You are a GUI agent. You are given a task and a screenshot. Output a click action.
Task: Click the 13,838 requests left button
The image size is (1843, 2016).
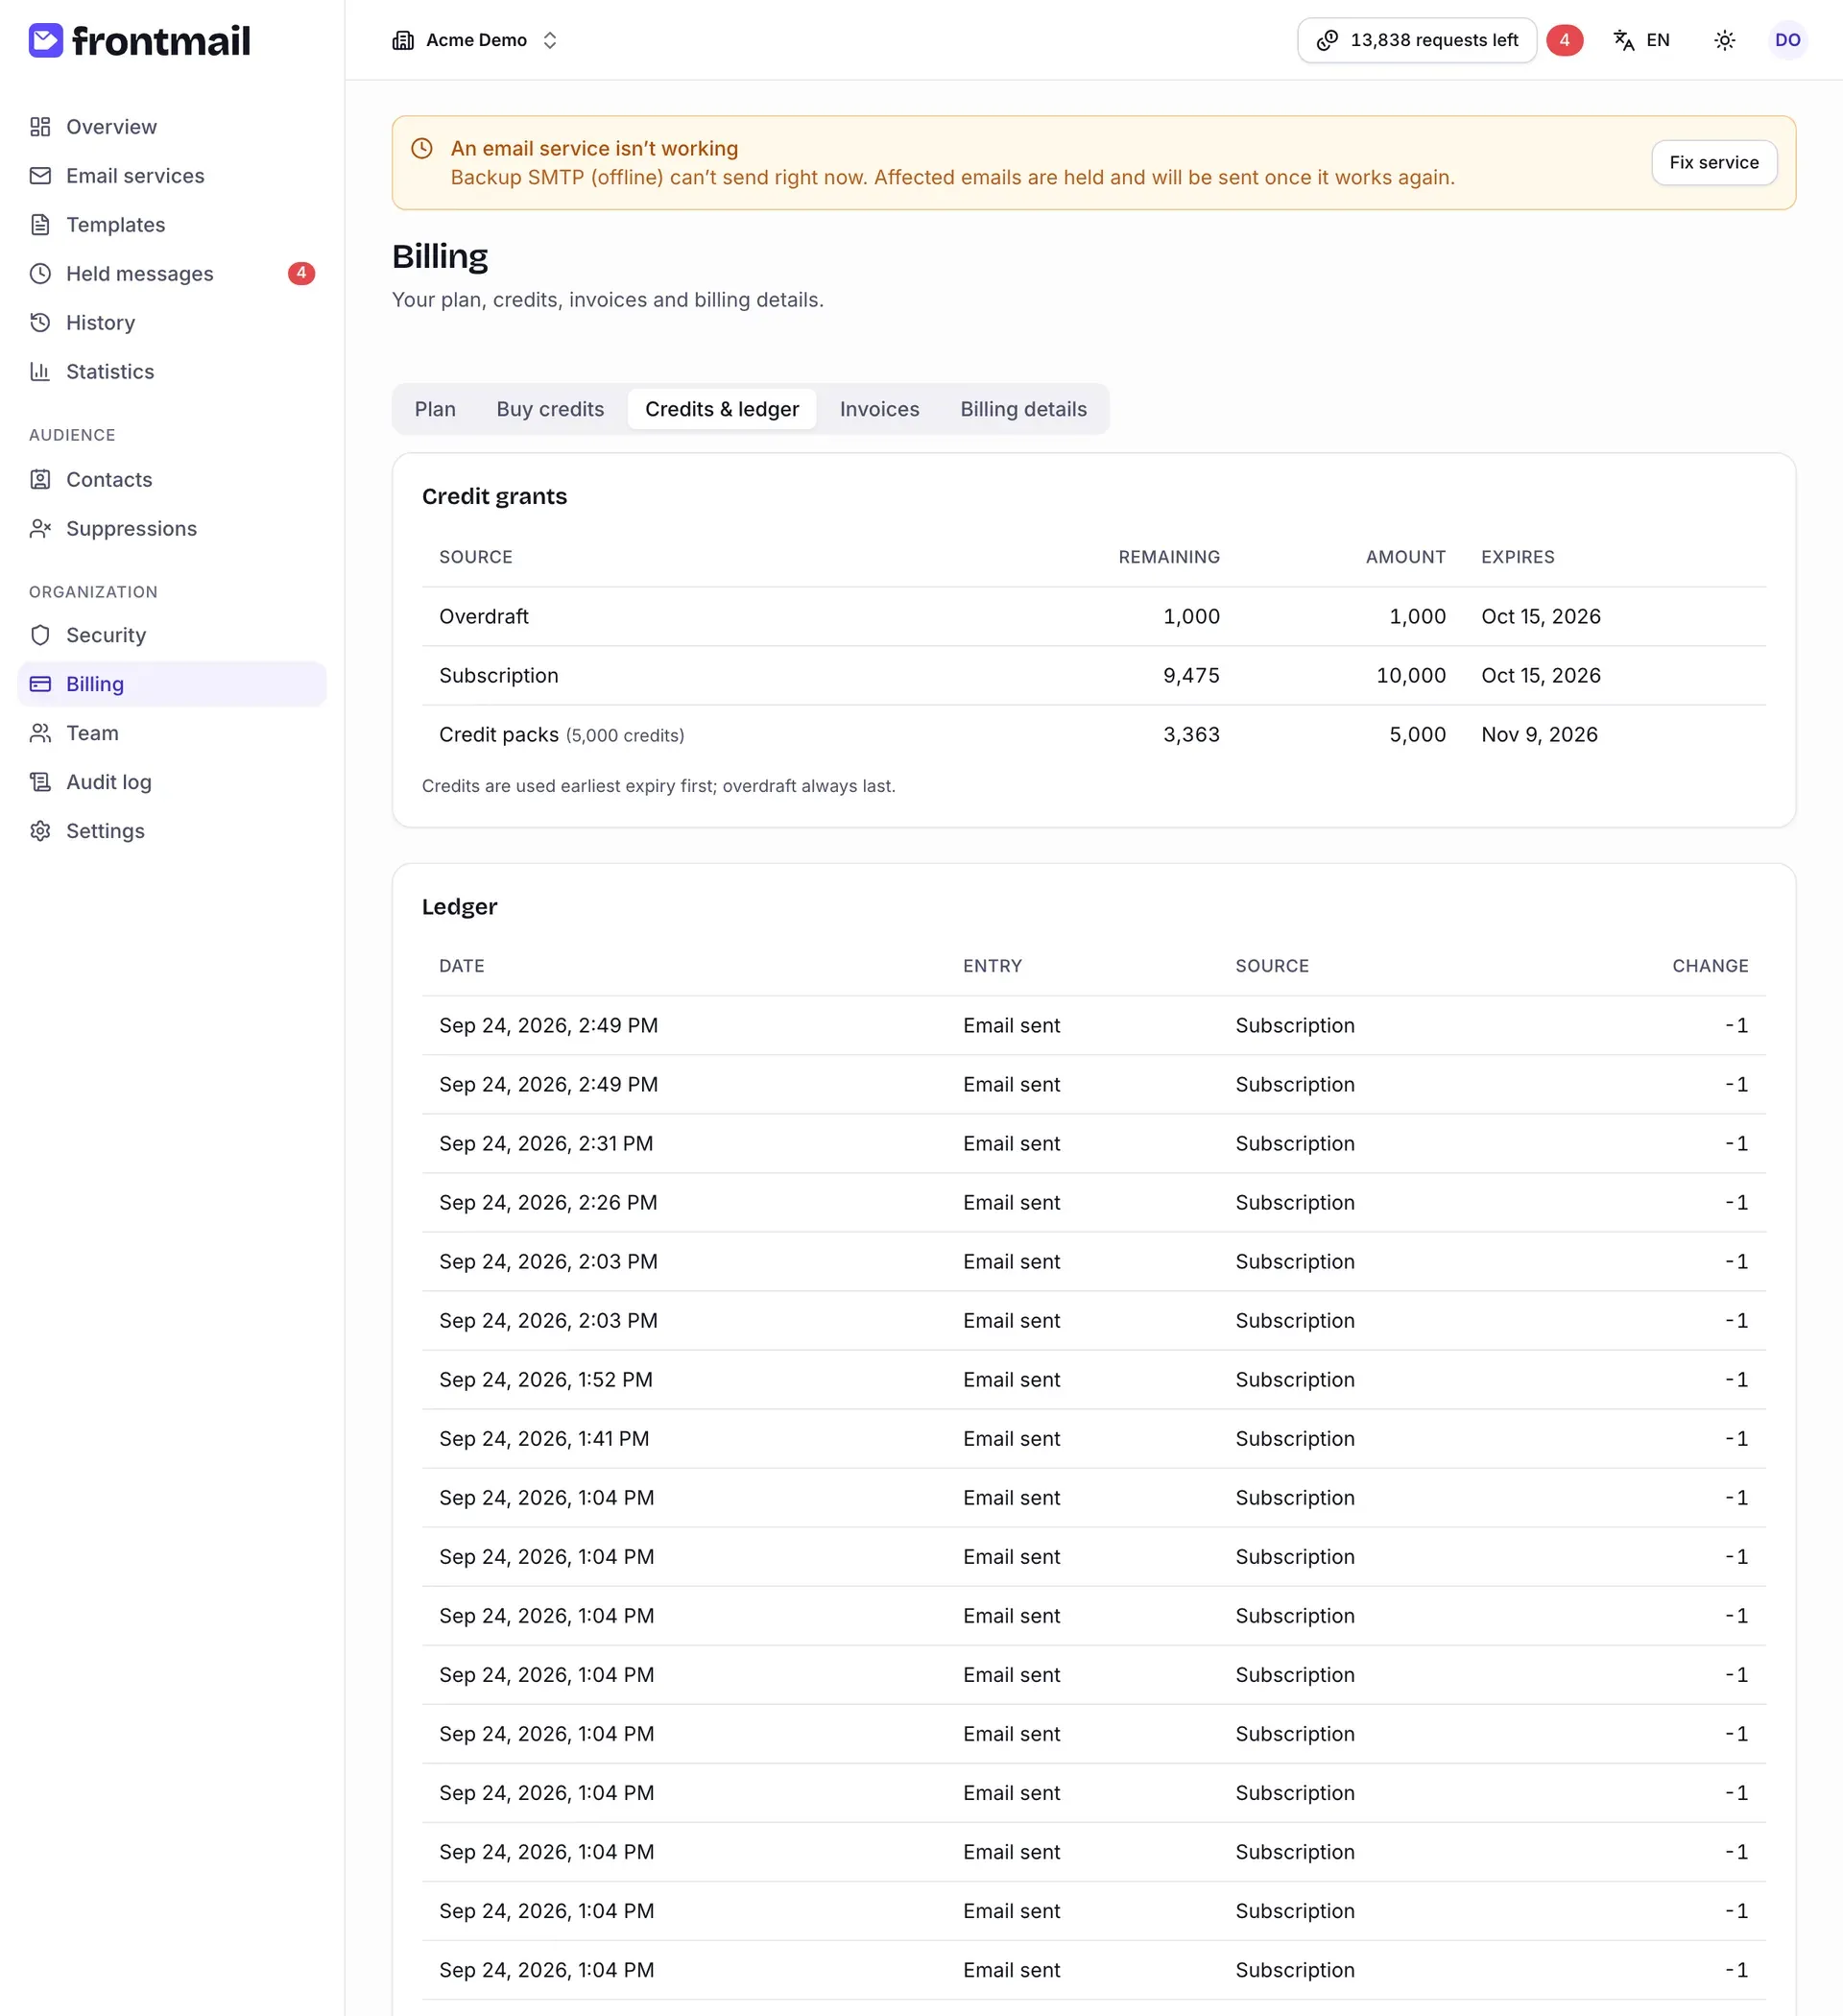pyautogui.click(x=1416, y=40)
